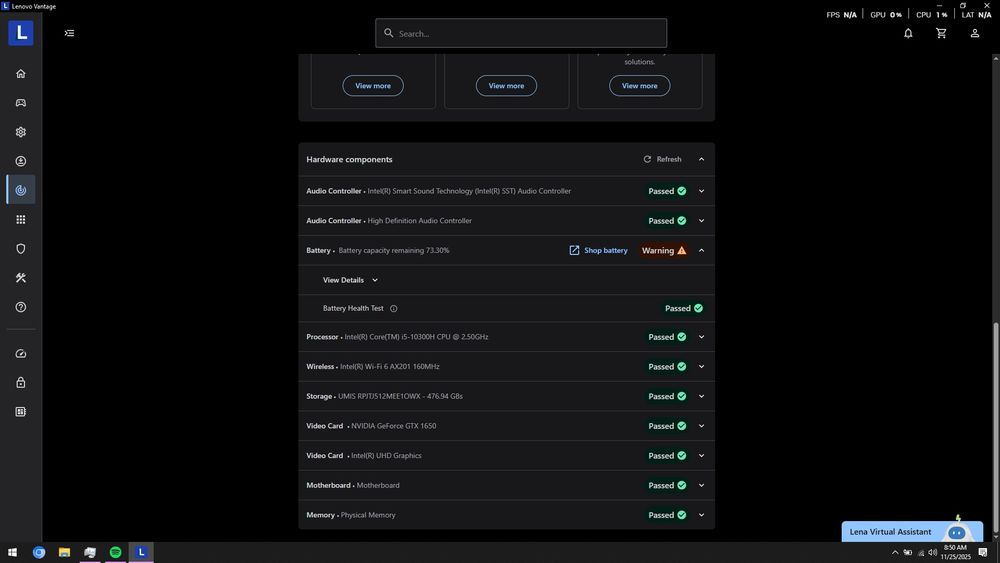The image size is (1000, 563).
Task: Expand battery View Details
Action: coord(350,280)
